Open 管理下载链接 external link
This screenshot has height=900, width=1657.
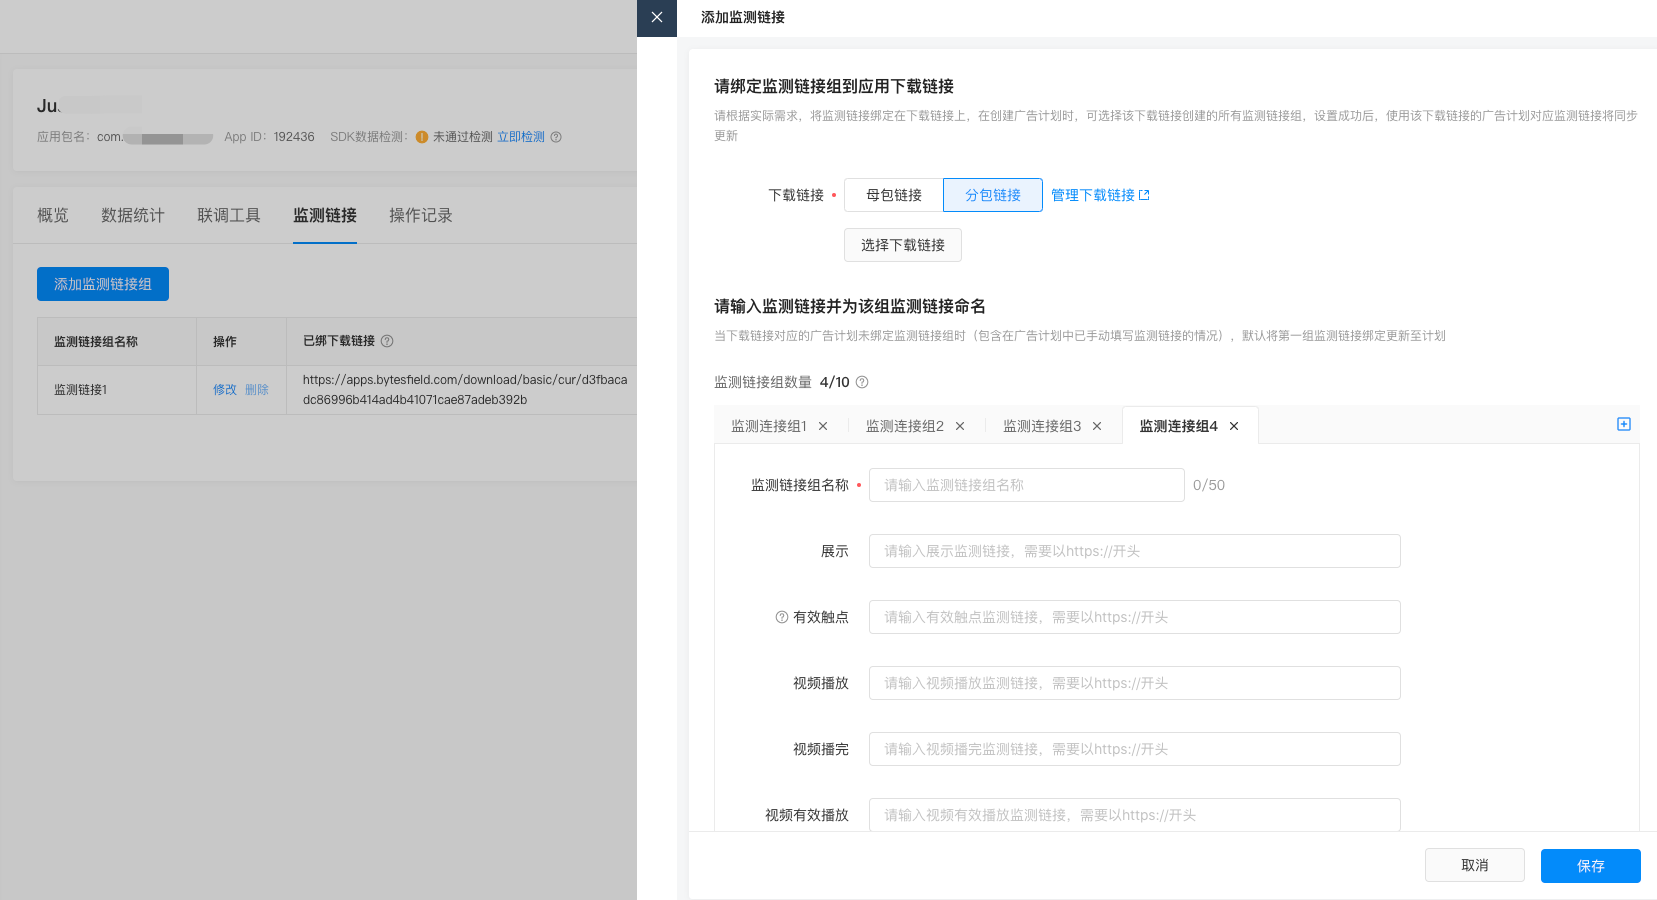tap(1100, 195)
